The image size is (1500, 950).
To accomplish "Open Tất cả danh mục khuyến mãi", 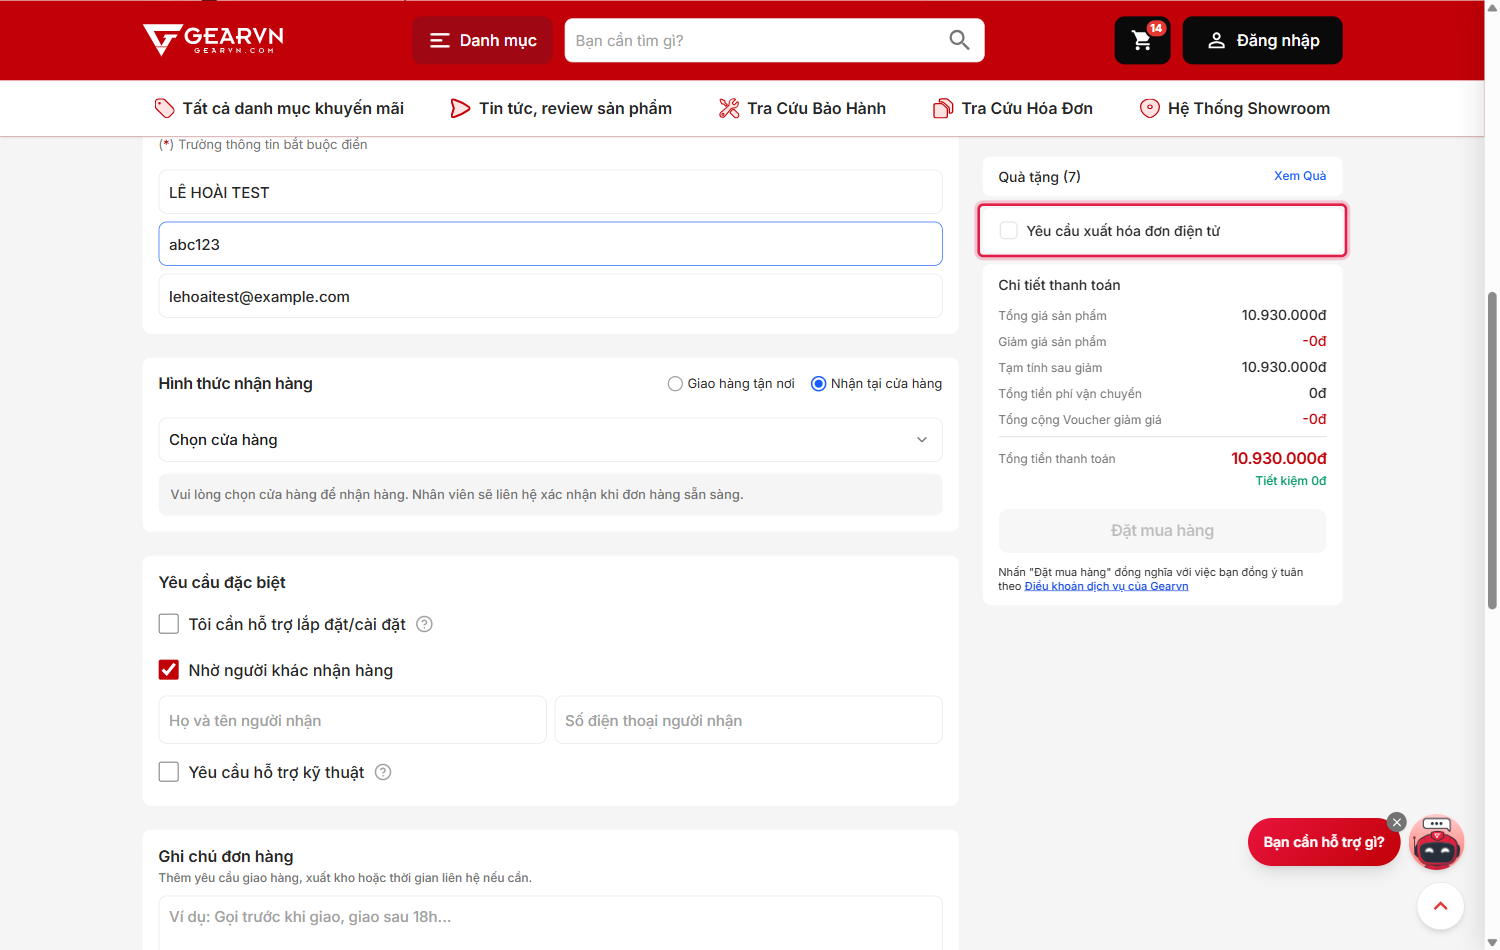I will tap(293, 108).
